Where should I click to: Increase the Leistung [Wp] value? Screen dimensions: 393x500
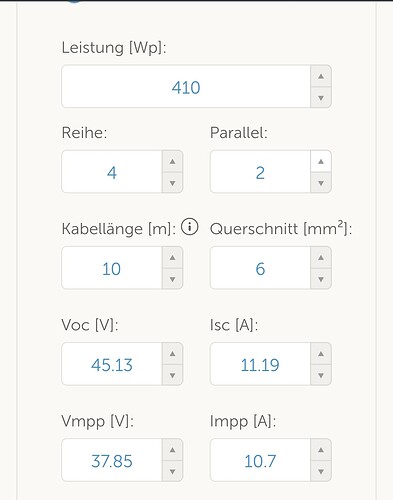click(x=321, y=76)
